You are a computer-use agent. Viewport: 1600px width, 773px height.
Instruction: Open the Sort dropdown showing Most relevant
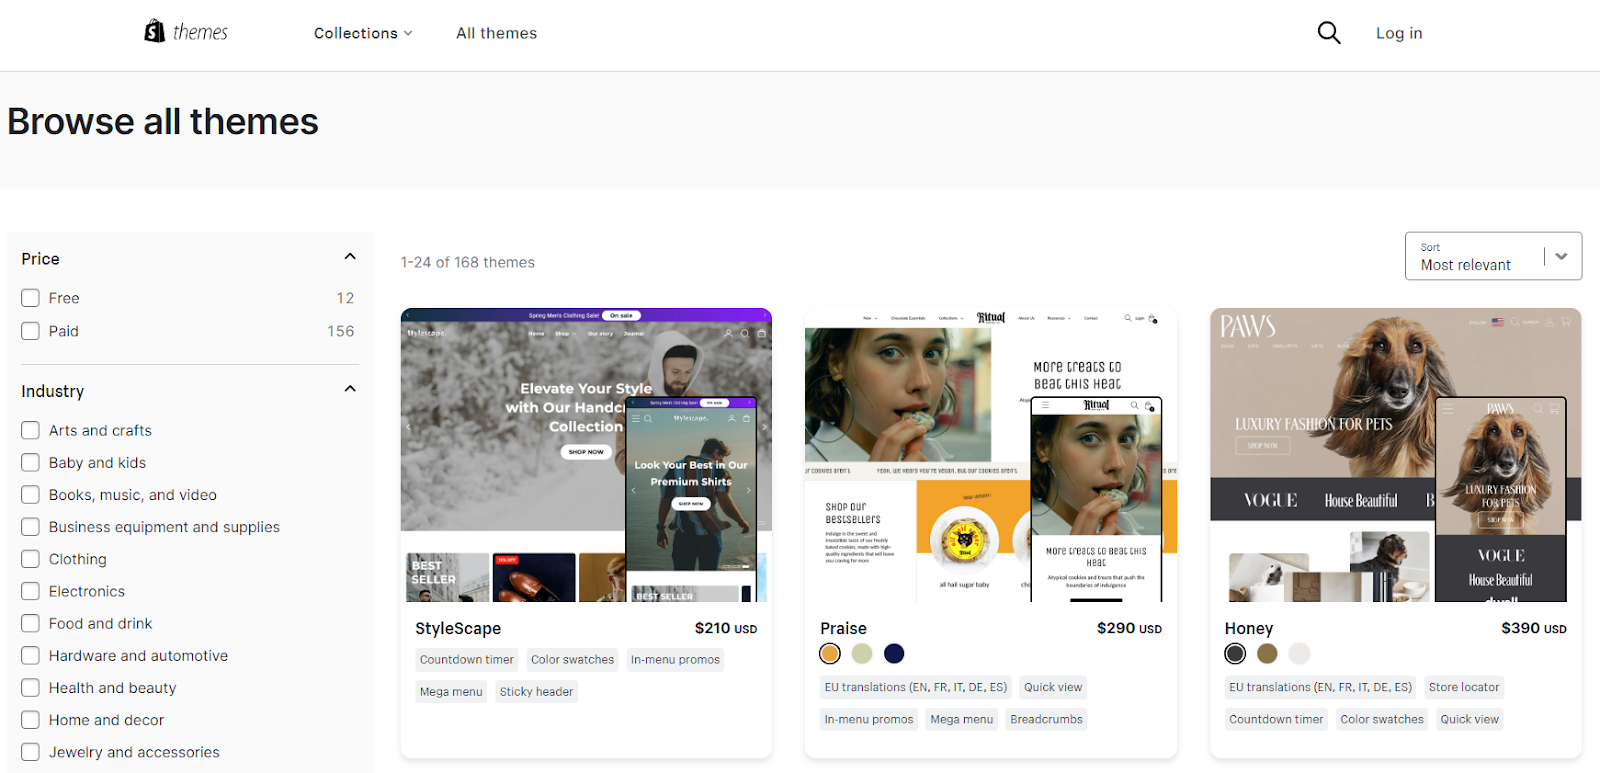[x=1493, y=256]
